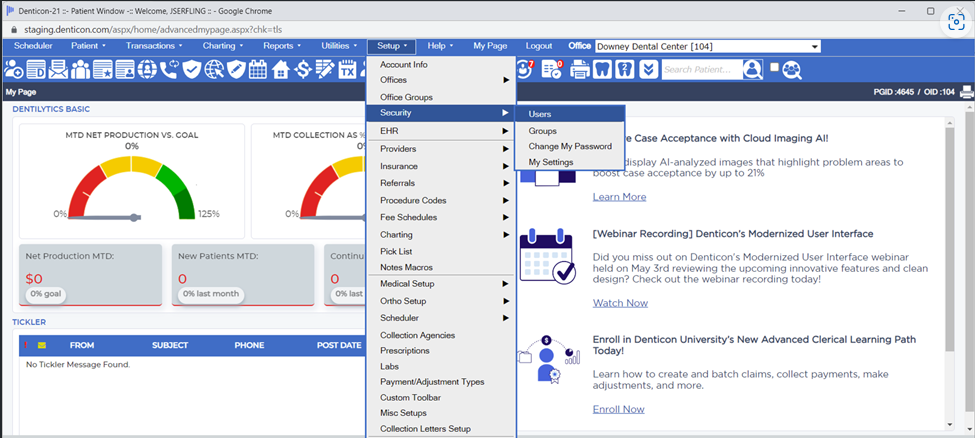Choose Change My Password
The image size is (975, 438).
pos(570,146)
